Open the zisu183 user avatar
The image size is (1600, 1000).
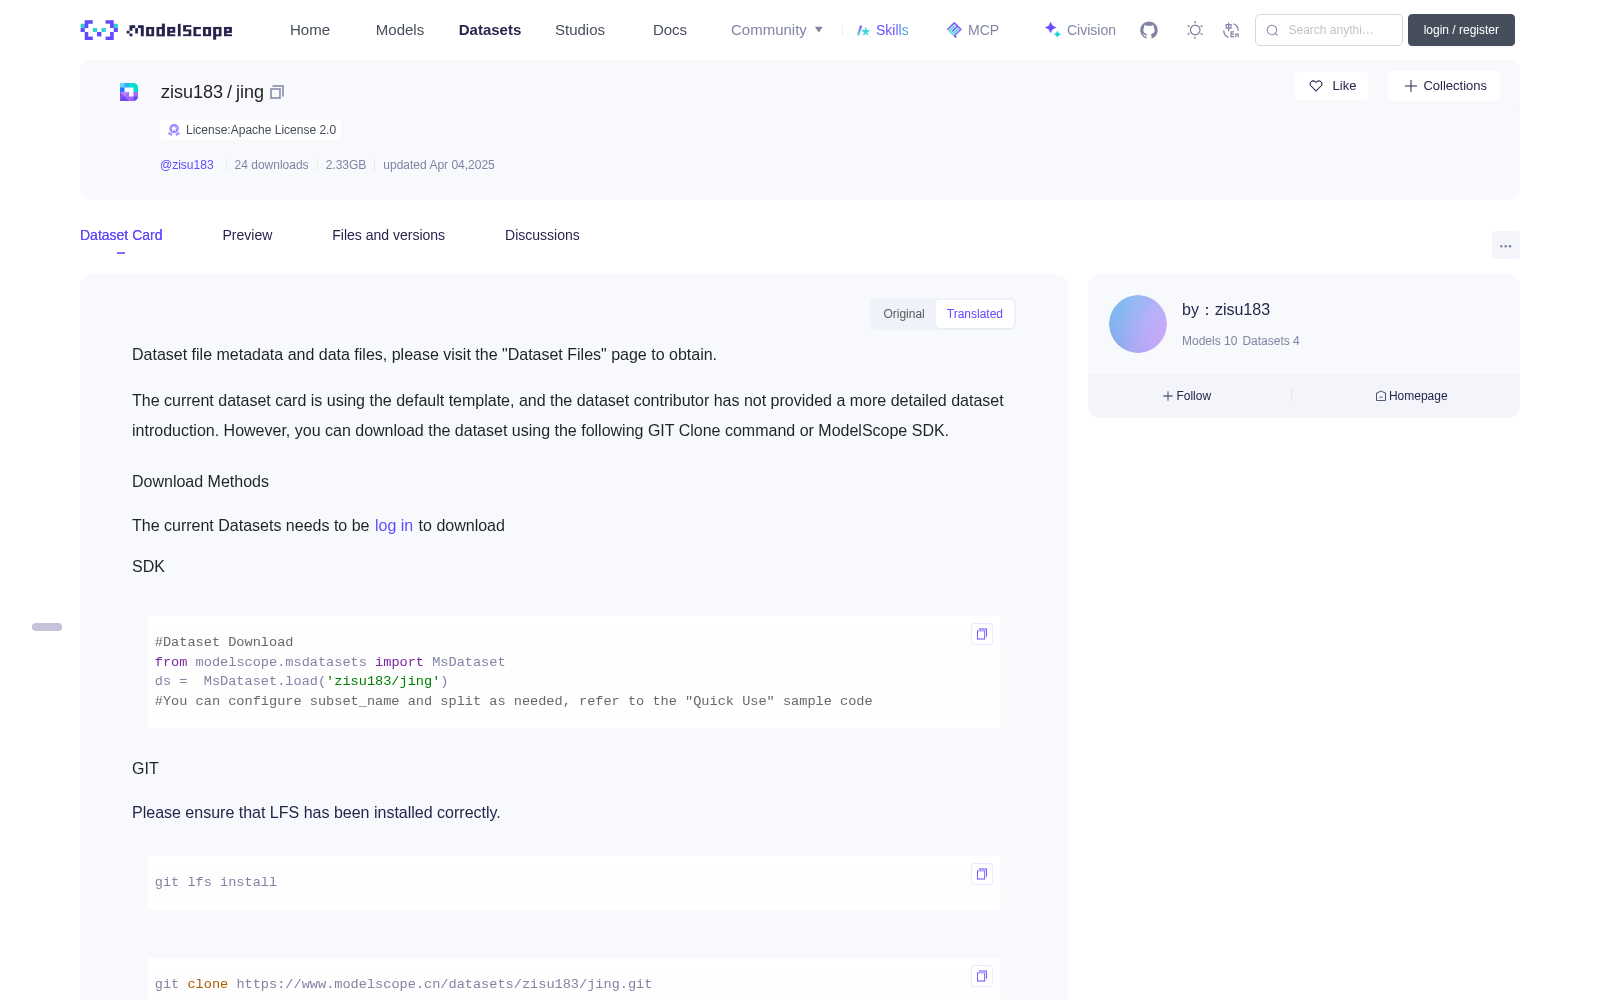[x=1138, y=324]
